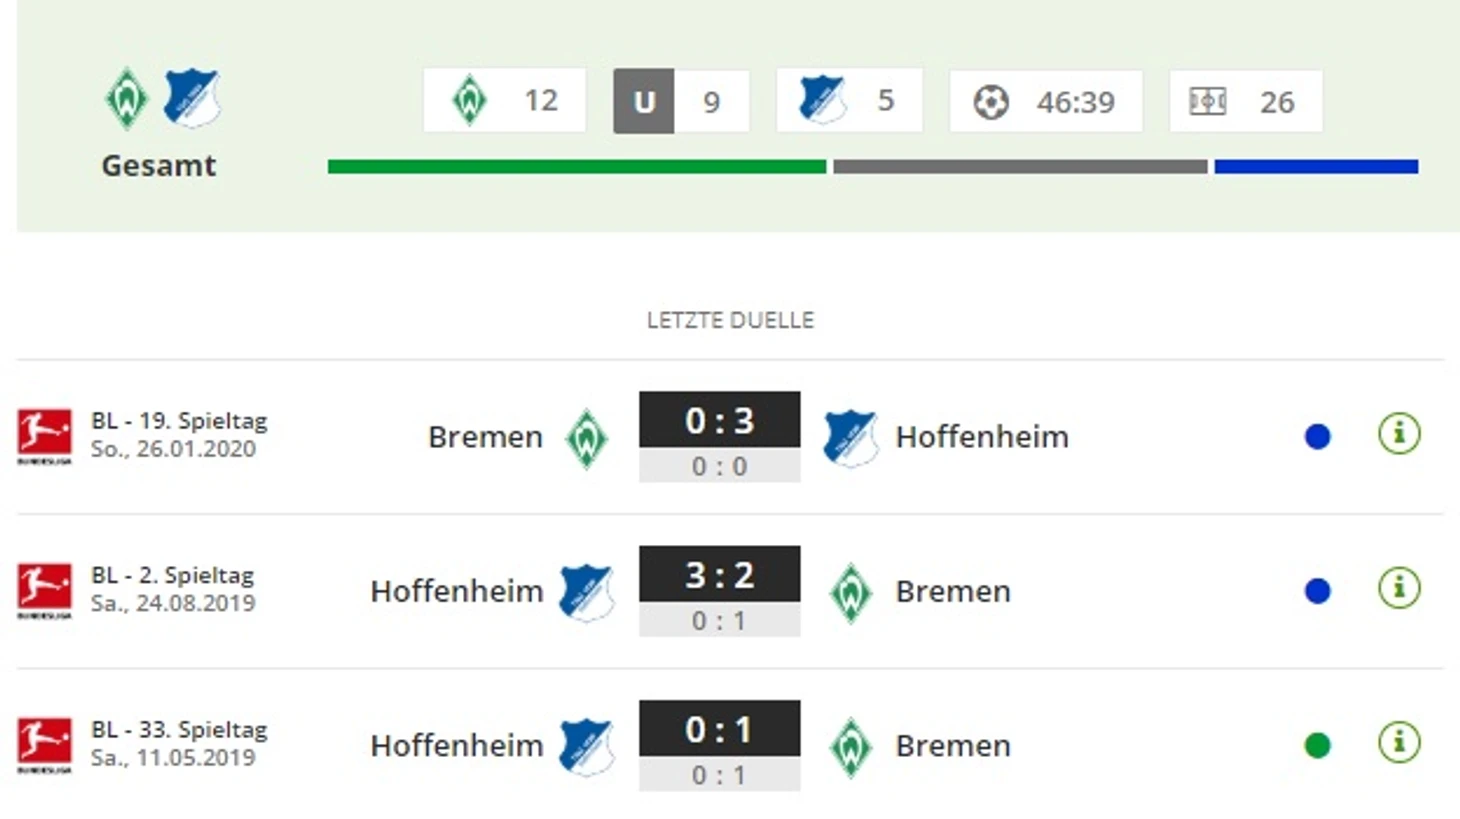The image size is (1460, 819).
Task: Select the U draws box showing 9
Action: click(x=681, y=100)
